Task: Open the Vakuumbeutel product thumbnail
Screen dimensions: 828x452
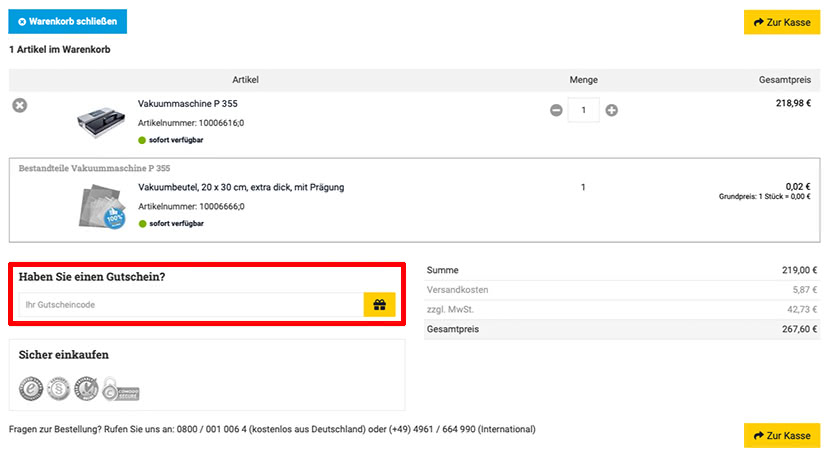Action: tap(102, 206)
